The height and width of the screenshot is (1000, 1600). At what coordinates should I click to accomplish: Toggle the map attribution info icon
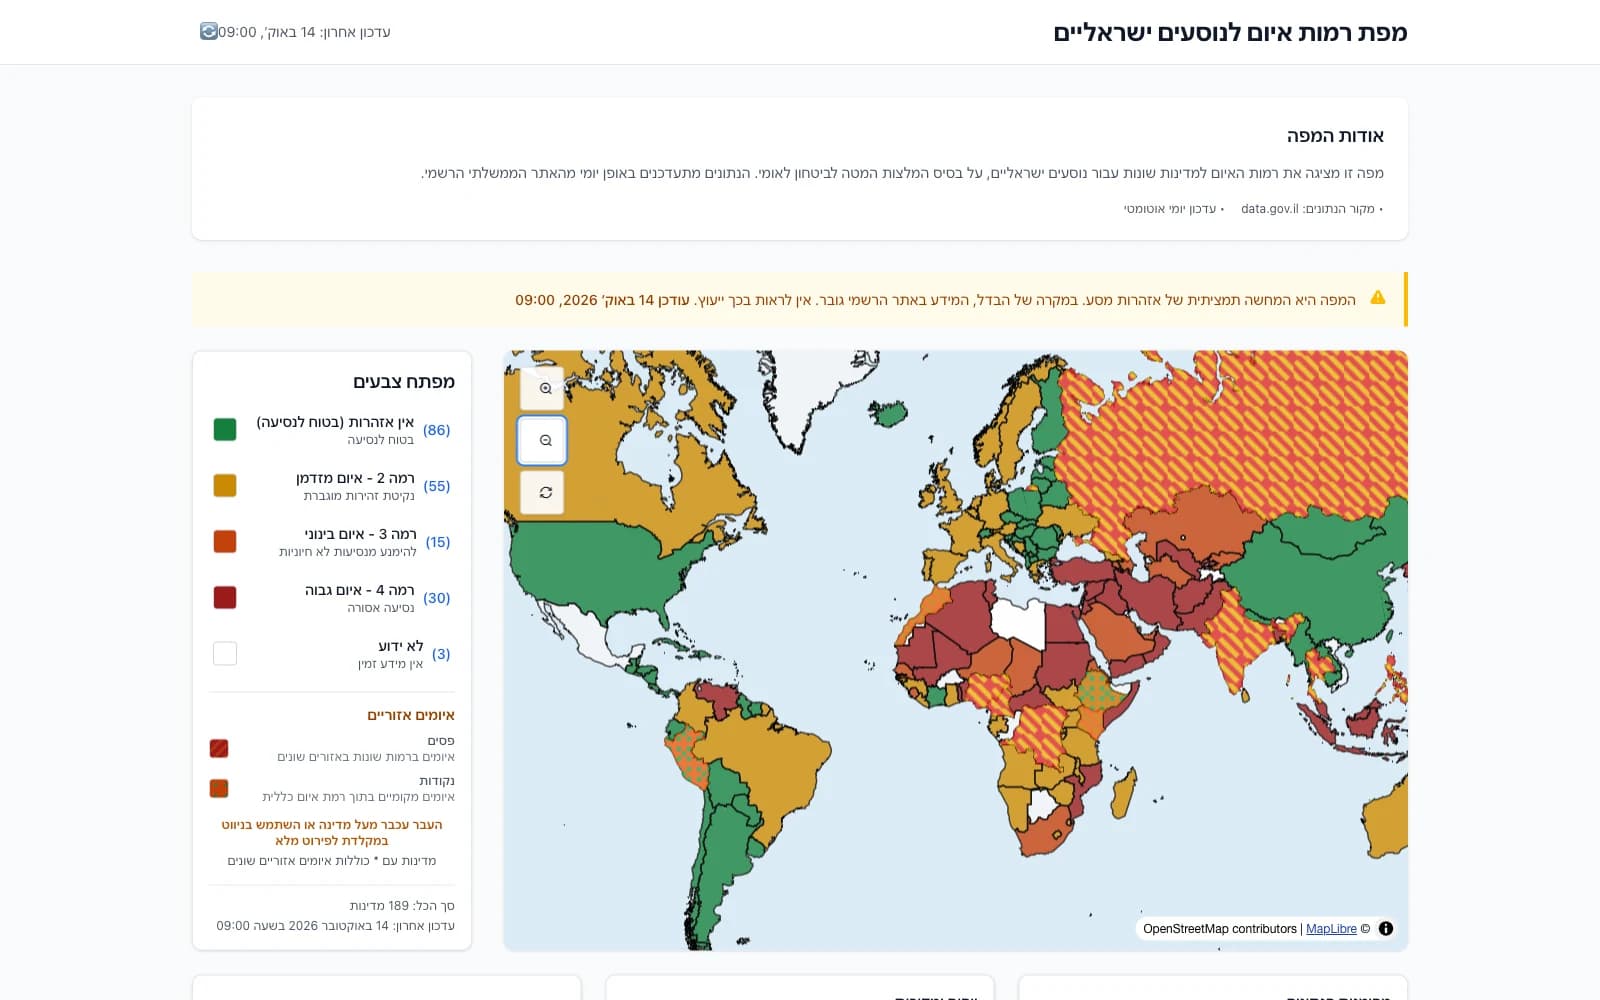(x=1386, y=928)
